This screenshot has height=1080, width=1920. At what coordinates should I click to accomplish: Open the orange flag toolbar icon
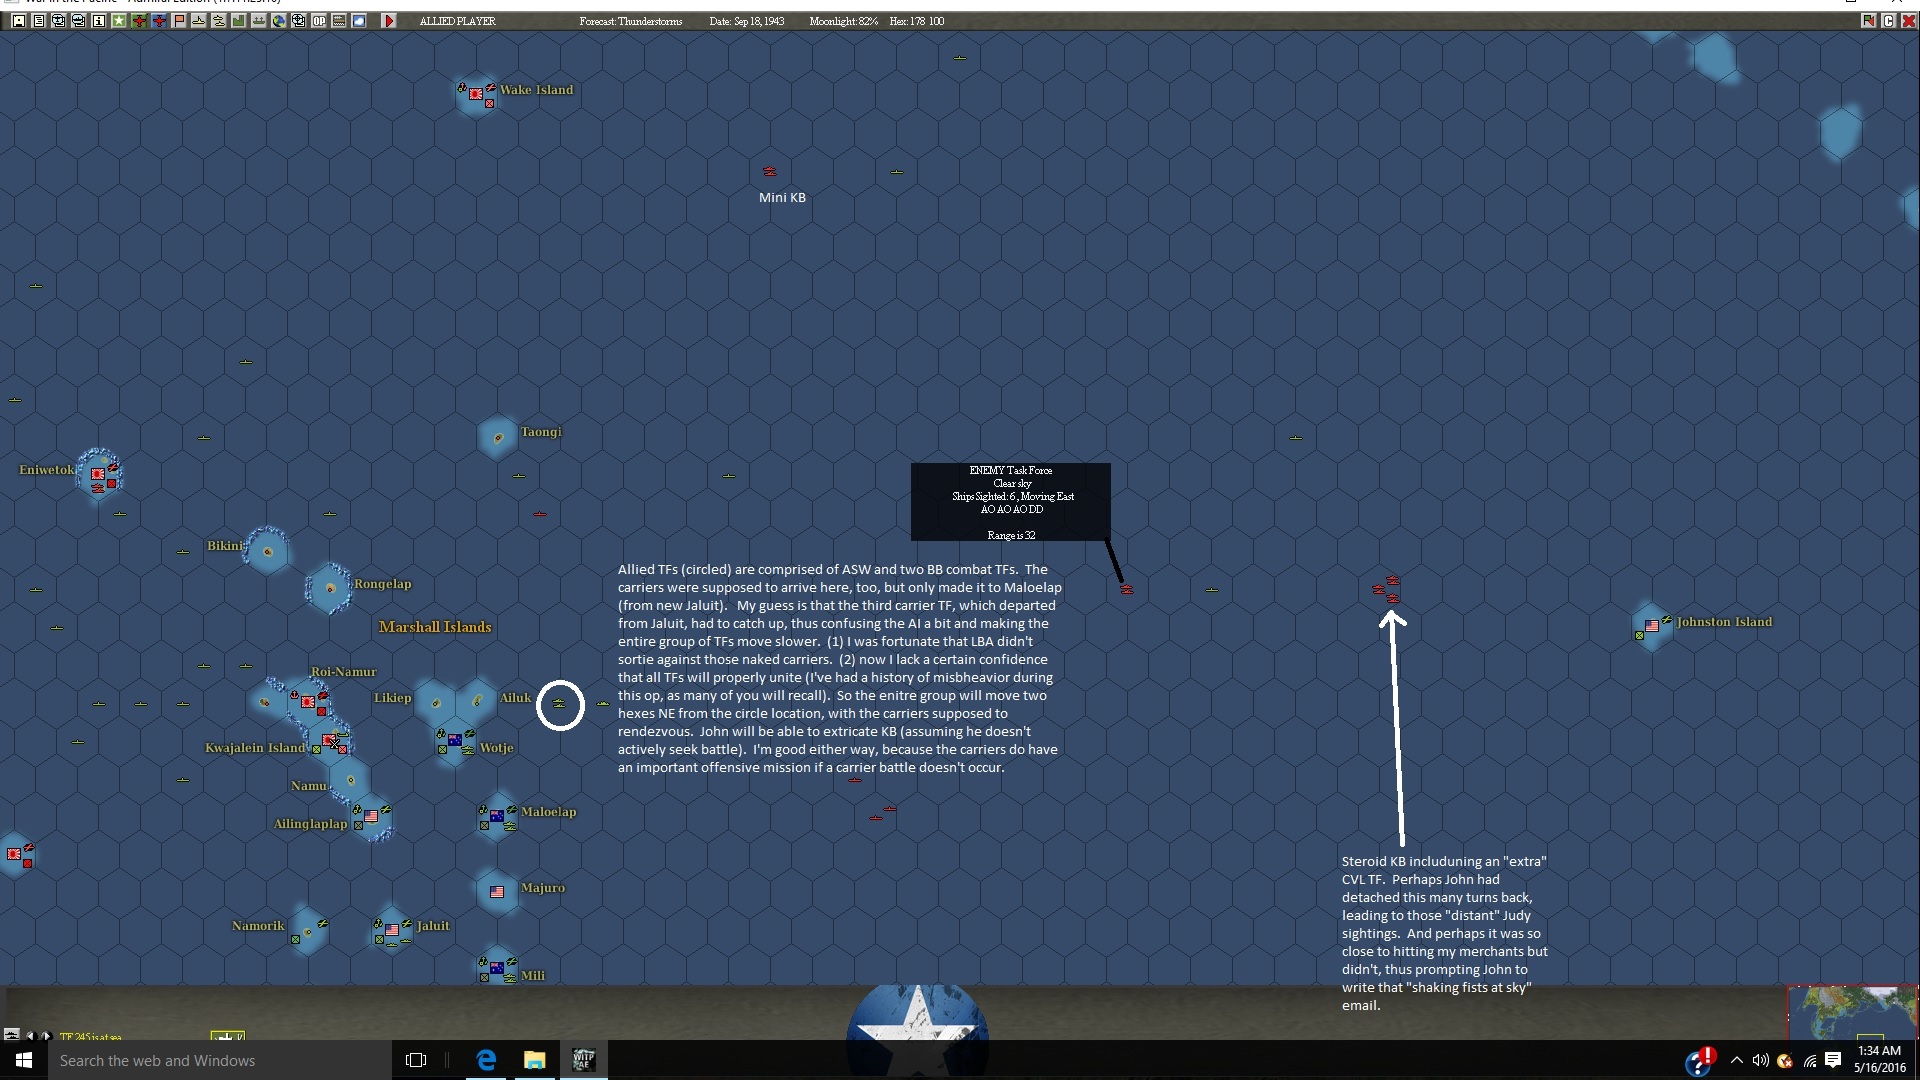tap(179, 21)
